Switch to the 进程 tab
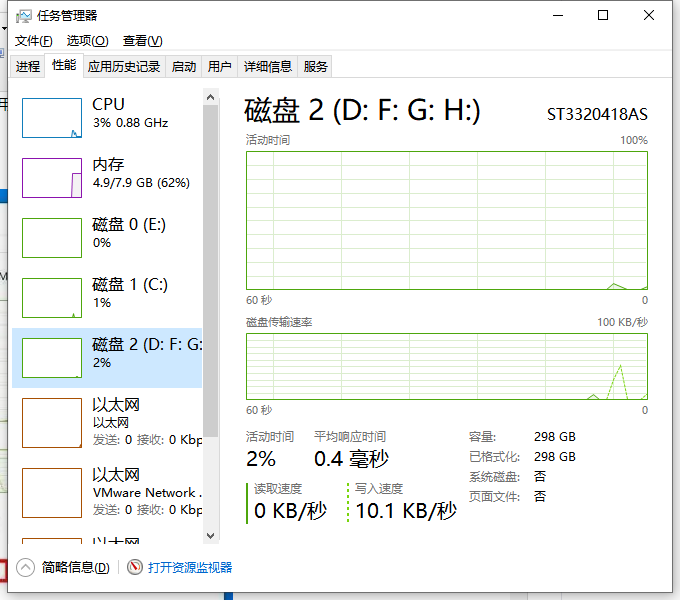The image size is (680, 600). 28,67
